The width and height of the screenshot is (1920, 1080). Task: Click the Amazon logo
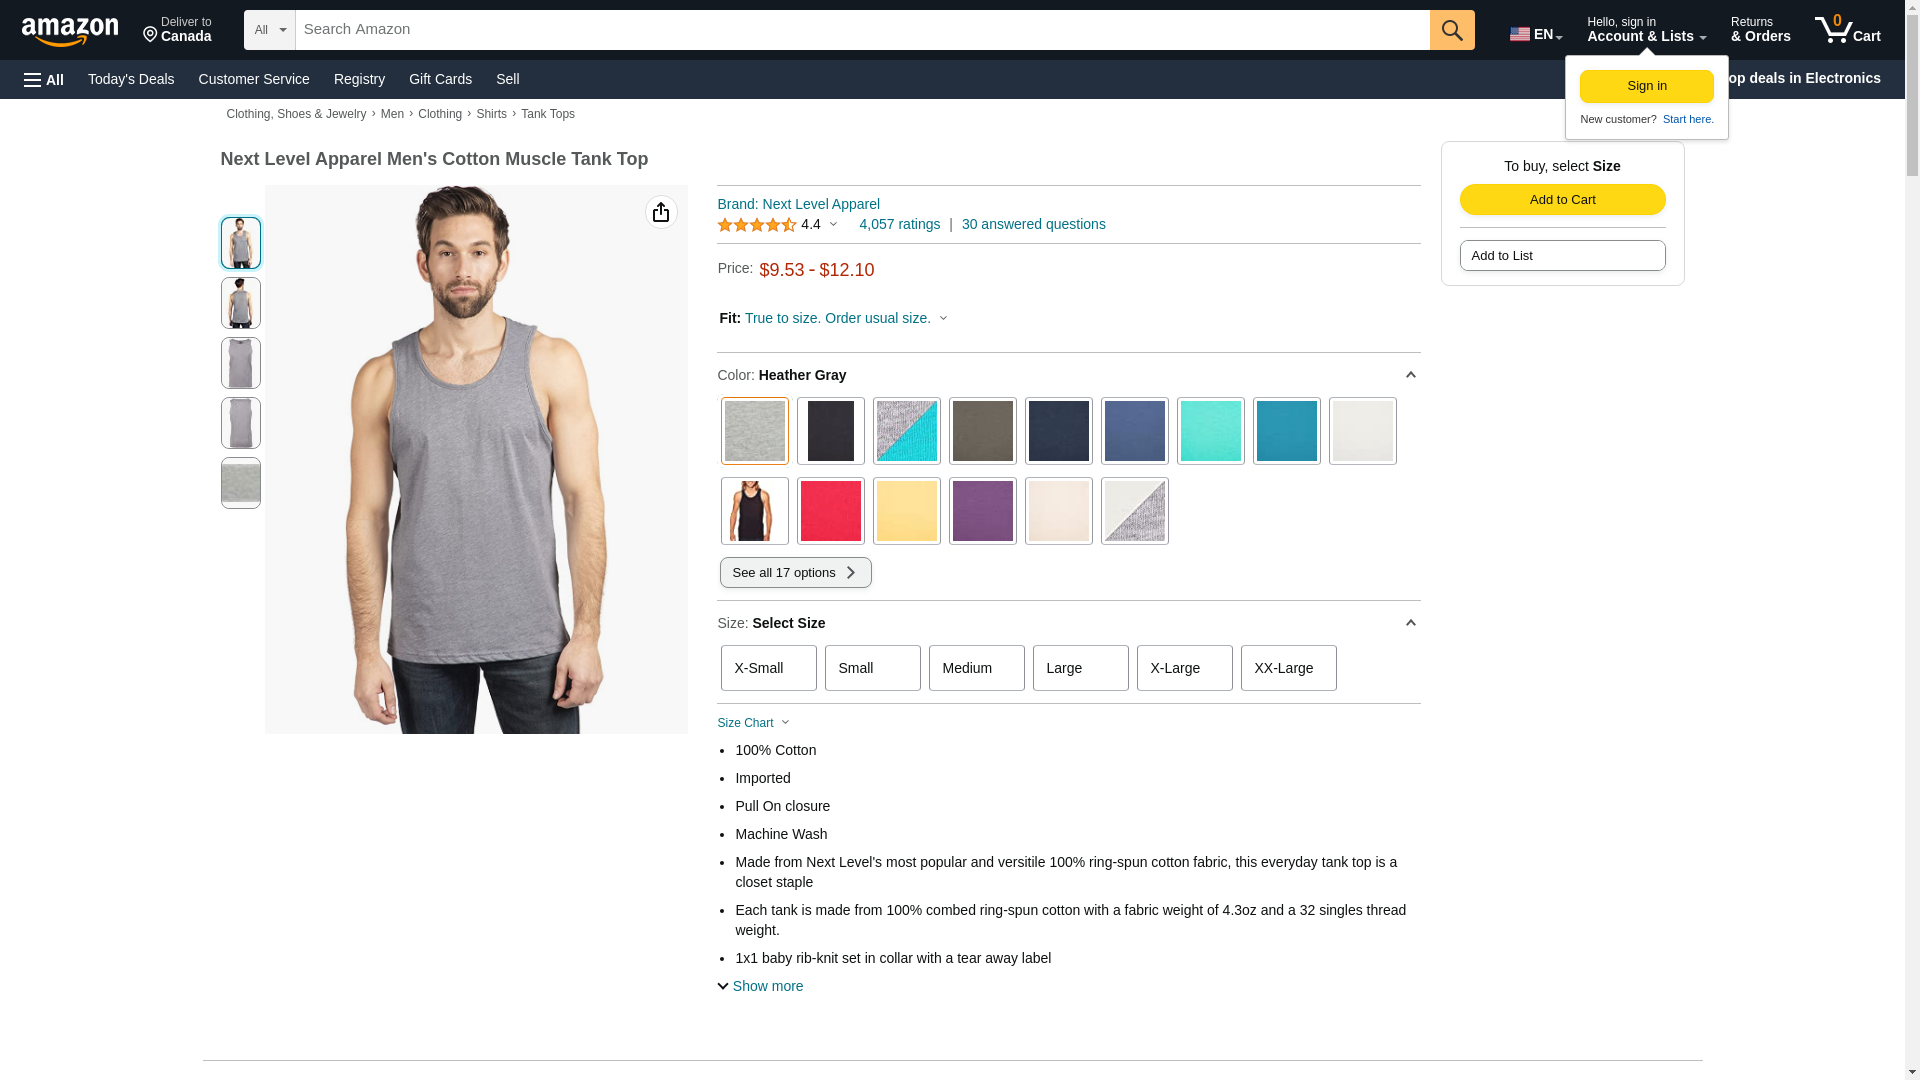point(70,31)
